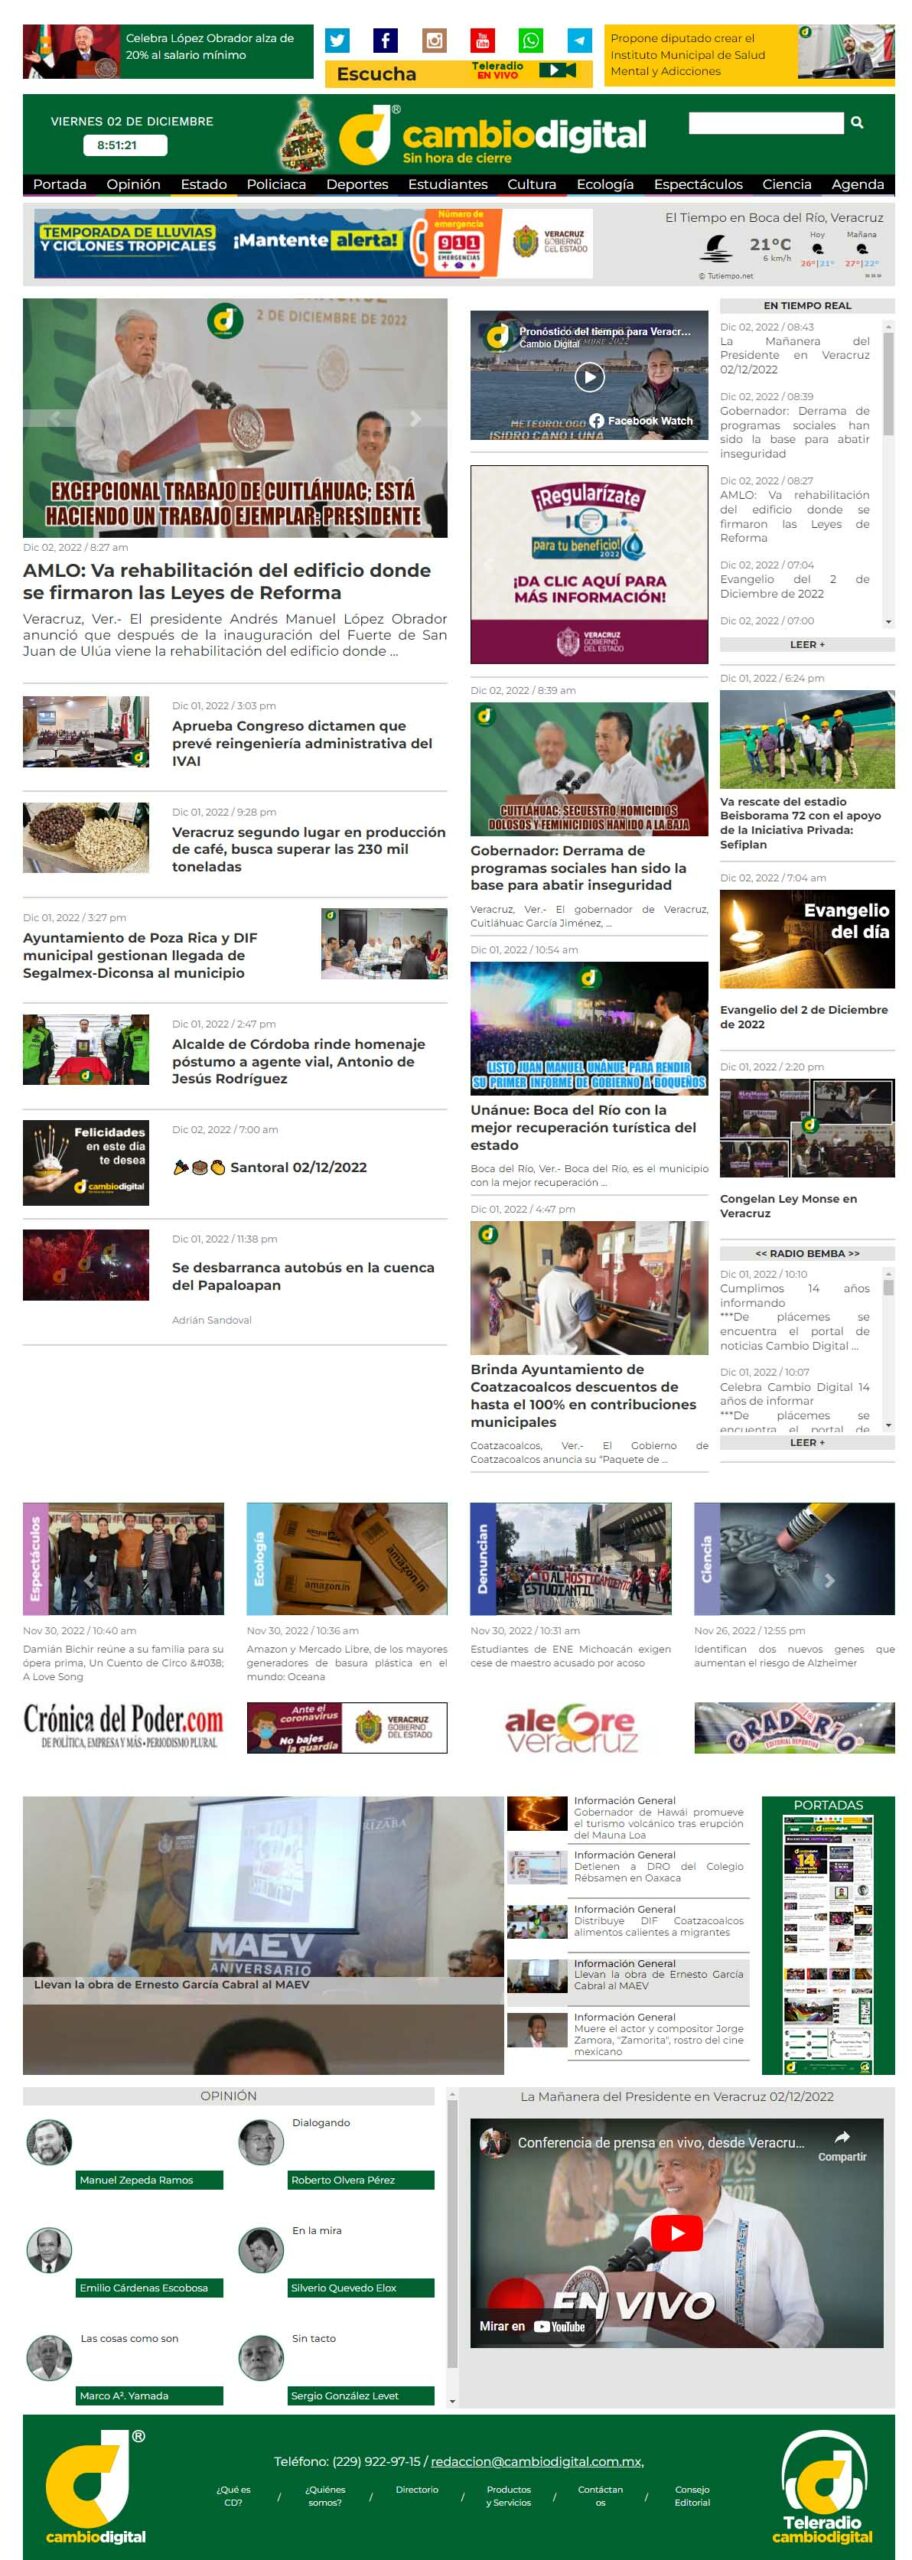Viewport: 912px width, 2560px height.
Task: Expand En Tiempo Real with LEER +
Action: [807, 645]
